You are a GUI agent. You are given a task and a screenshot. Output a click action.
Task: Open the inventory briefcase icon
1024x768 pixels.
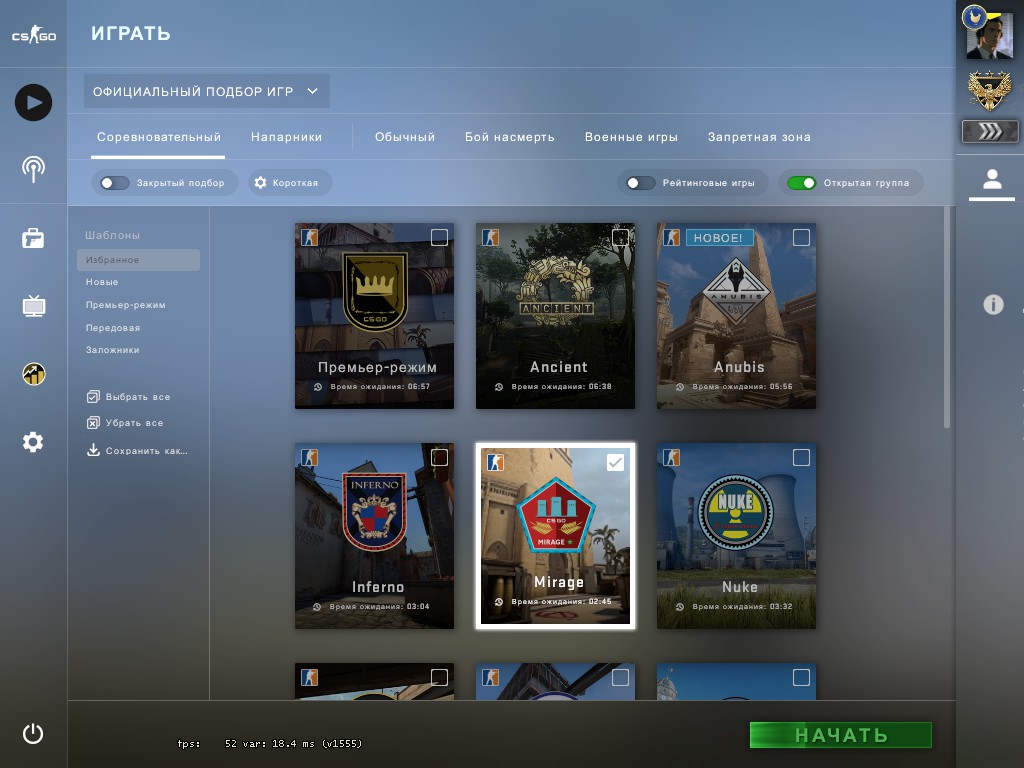click(x=33, y=238)
